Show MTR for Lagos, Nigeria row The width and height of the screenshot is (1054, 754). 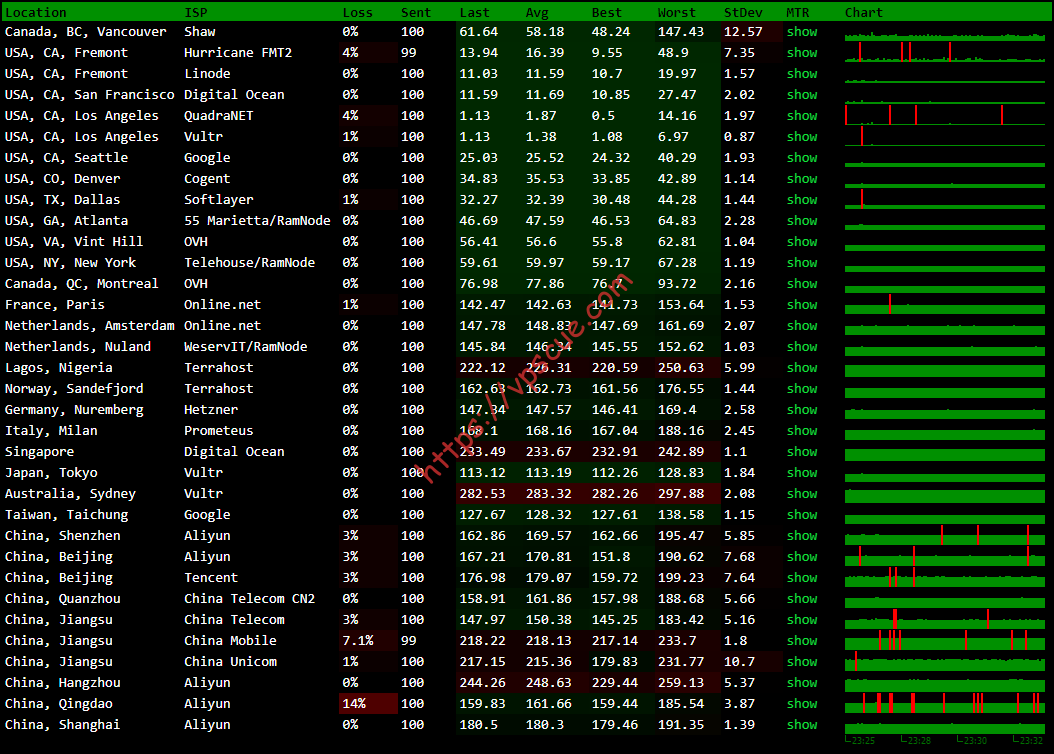(802, 368)
